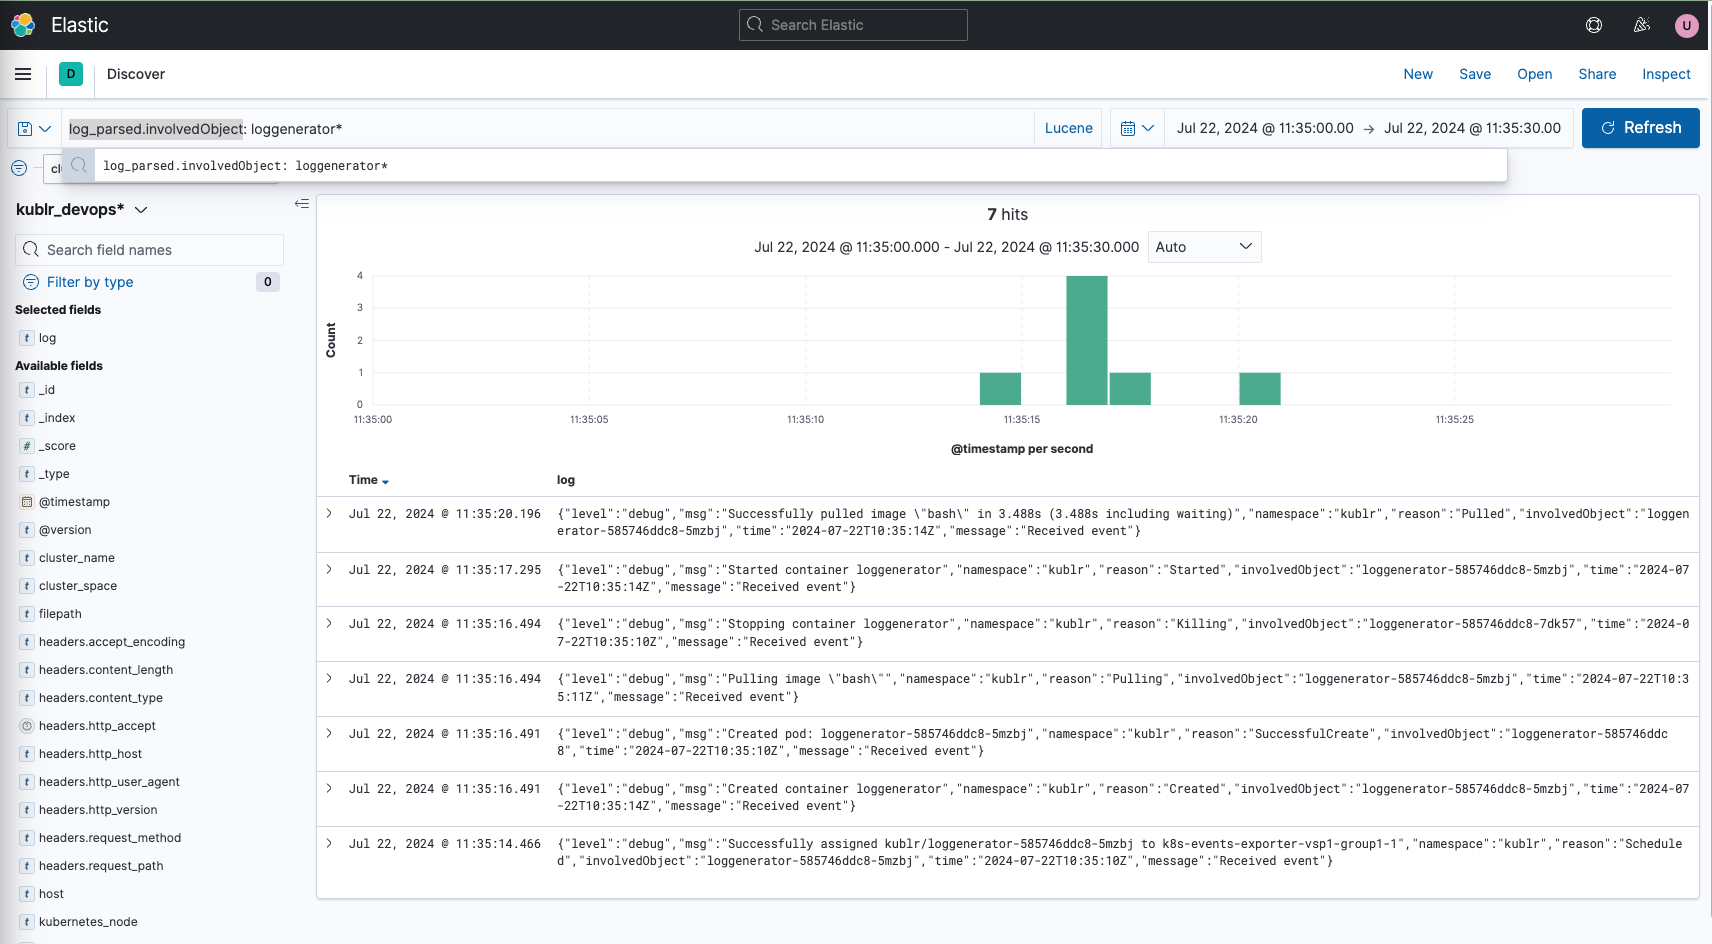Collapse the field sidebar with arrow icon
The height and width of the screenshot is (944, 1712).
click(x=302, y=204)
